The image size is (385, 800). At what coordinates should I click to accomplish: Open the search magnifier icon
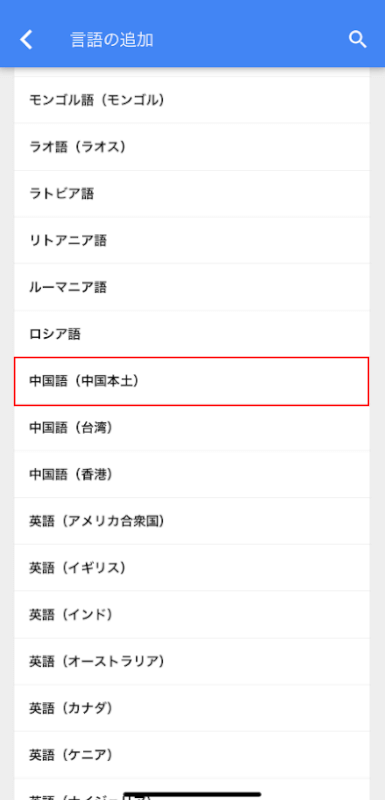[357, 39]
